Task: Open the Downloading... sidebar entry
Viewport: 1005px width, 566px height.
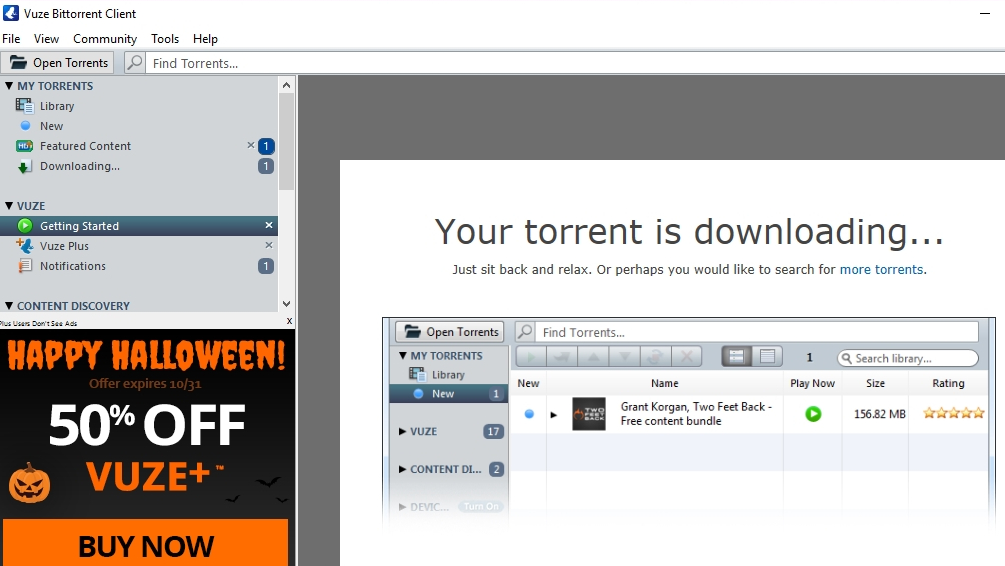Action: coord(79,166)
